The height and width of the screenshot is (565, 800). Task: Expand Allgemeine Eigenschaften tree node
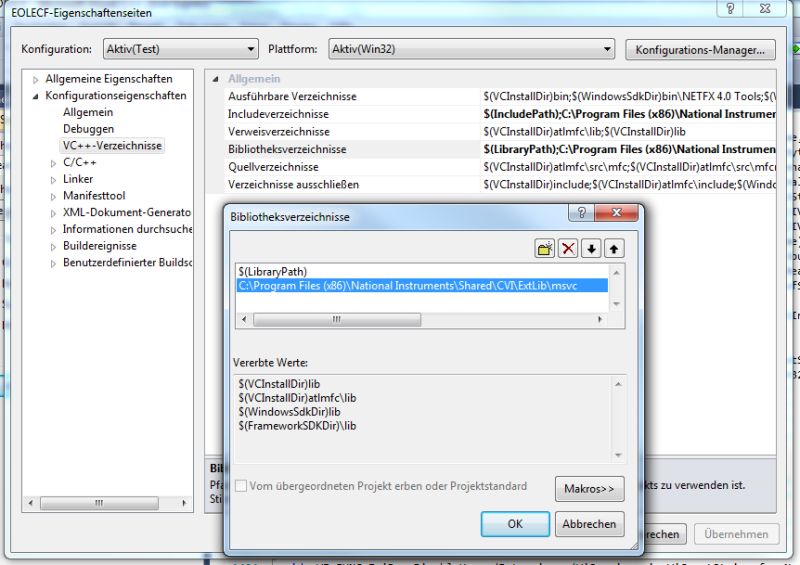click(35, 80)
